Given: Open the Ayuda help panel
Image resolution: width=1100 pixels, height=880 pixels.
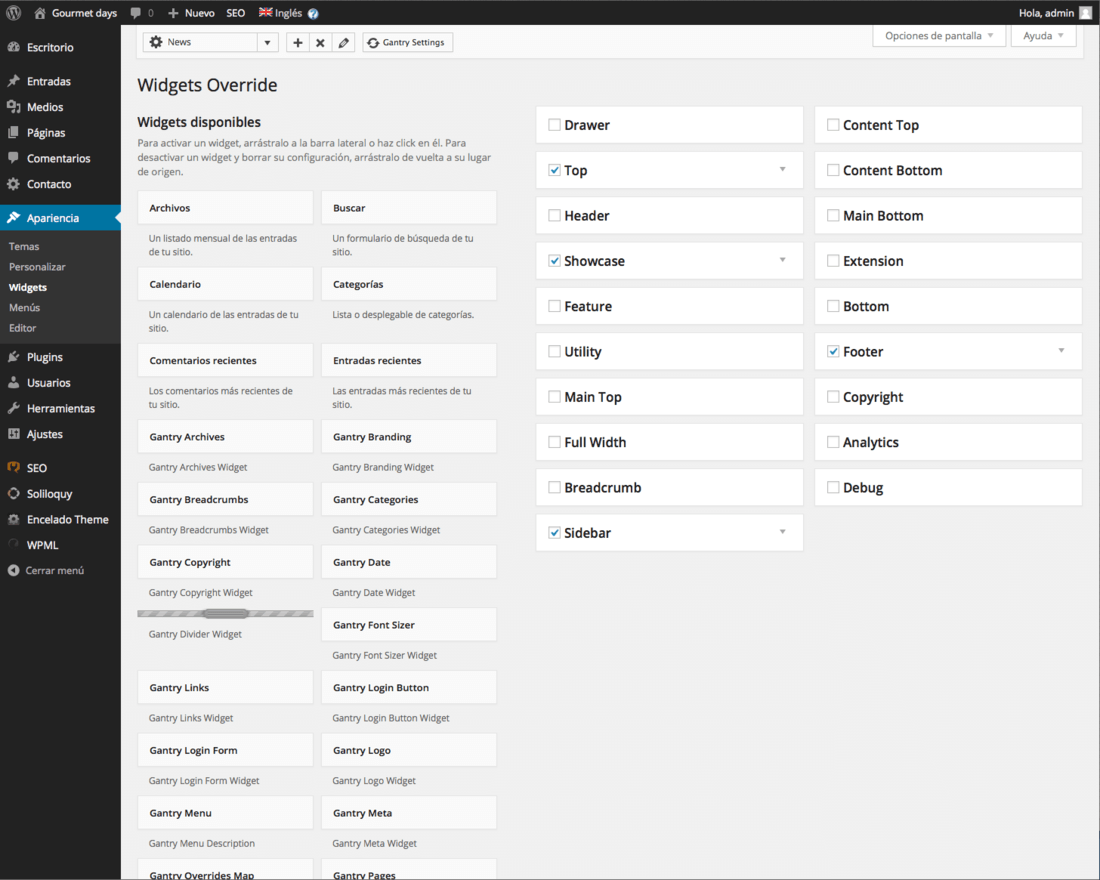Looking at the screenshot, I should 1043,36.
